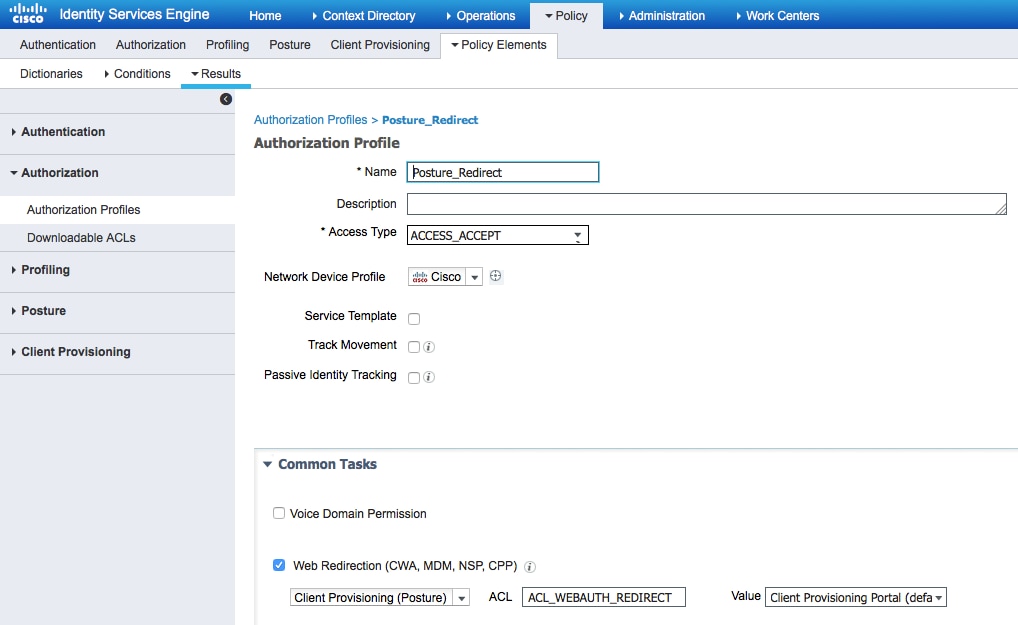
Task: Expand Client Provisioning in the sidebar
Action: [75, 352]
